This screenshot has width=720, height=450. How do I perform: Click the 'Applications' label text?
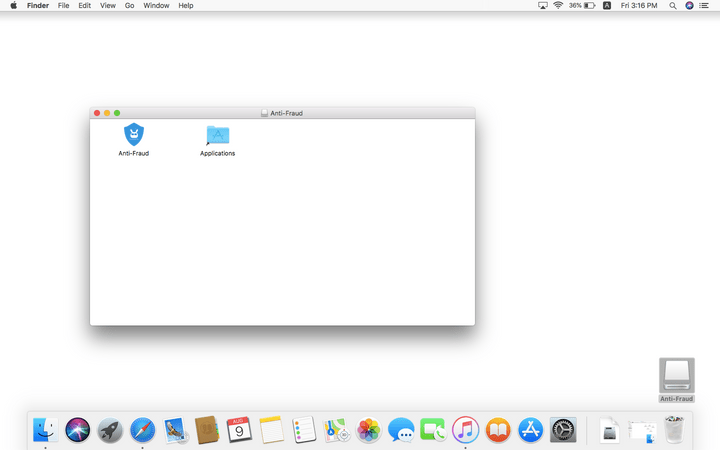click(x=218, y=153)
